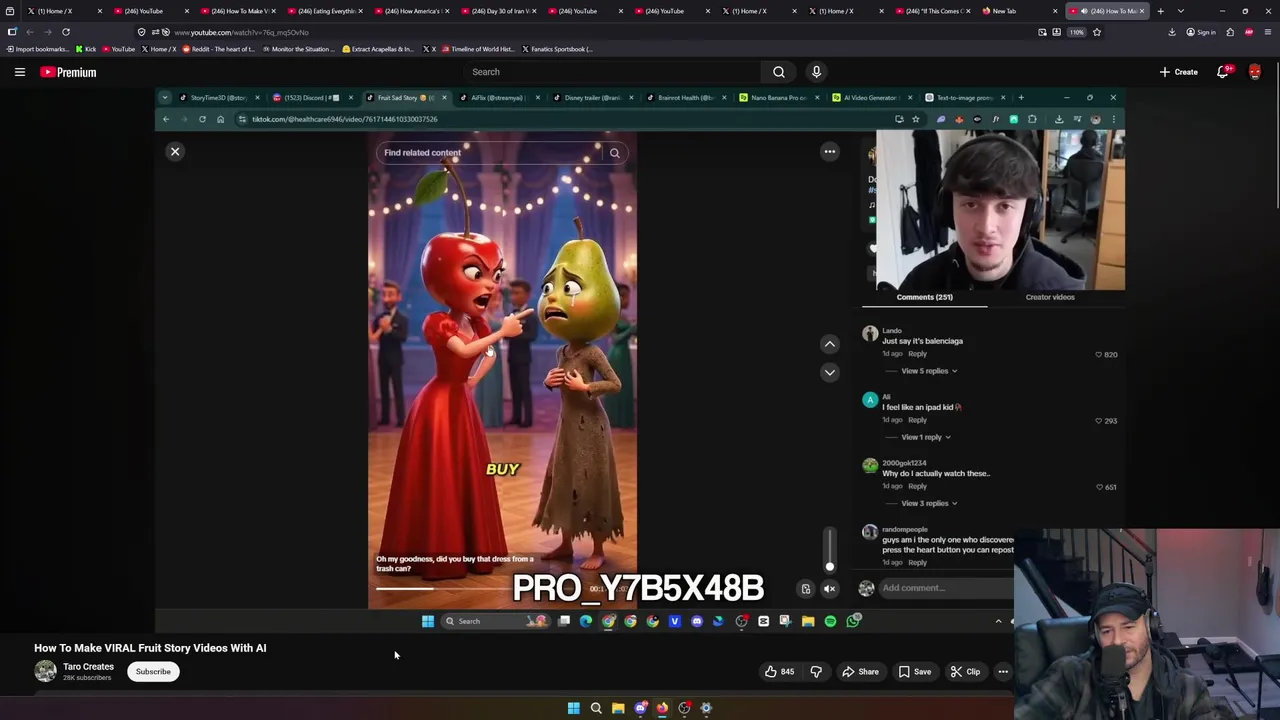1280x720 pixels.
Task: Open Firefox downloads arrow
Action: (1172, 32)
